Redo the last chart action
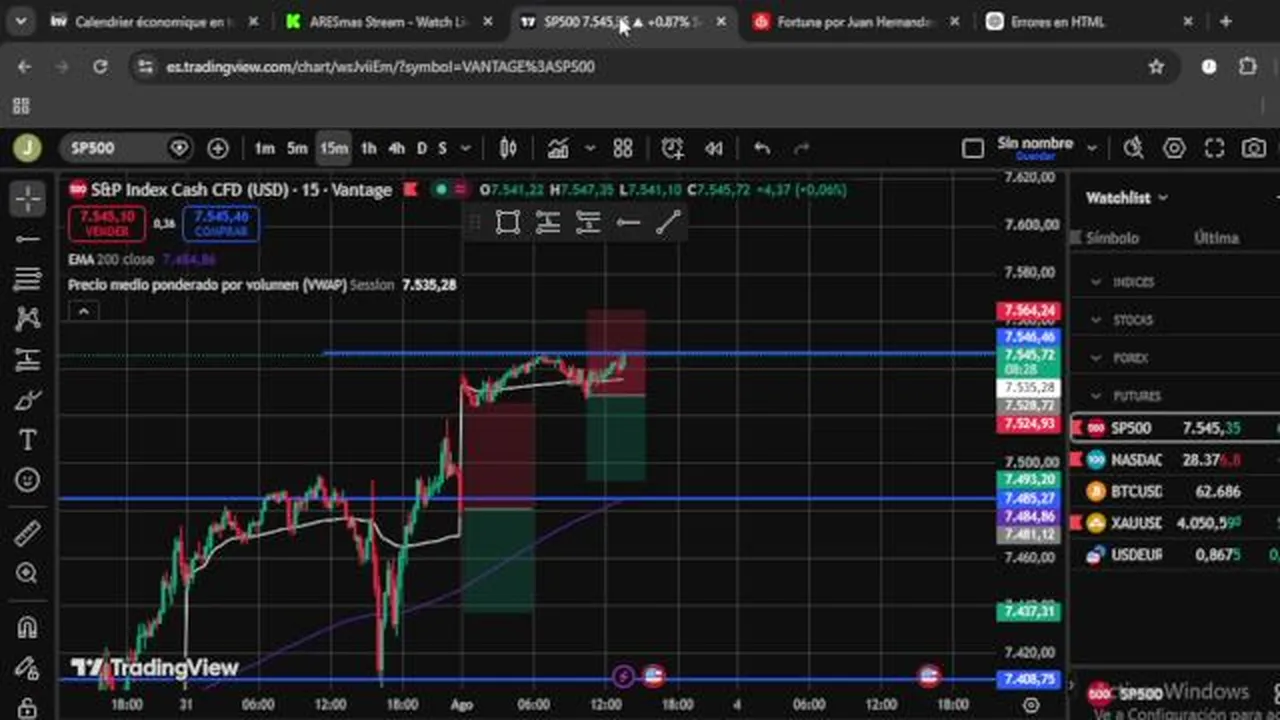Image resolution: width=1280 pixels, height=720 pixels. click(x=801, y=148)
